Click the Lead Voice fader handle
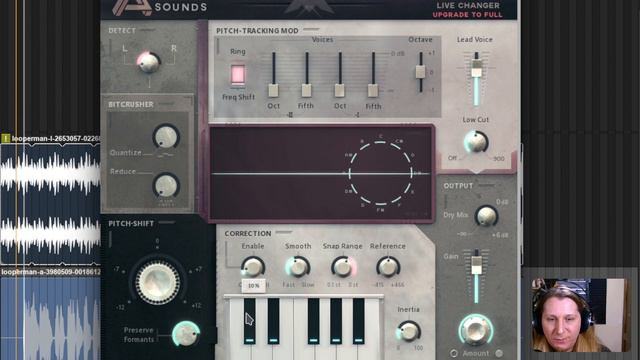Viewport: 640px width, 360px height. coord(476,69)
